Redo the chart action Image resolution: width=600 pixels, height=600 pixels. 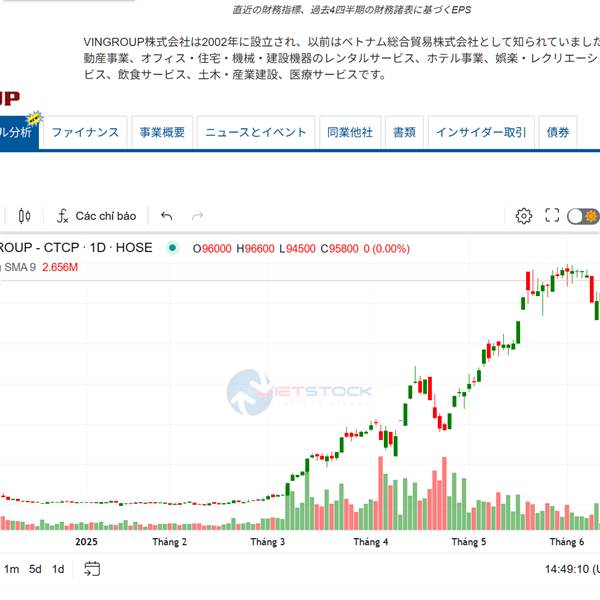(197, 216)
